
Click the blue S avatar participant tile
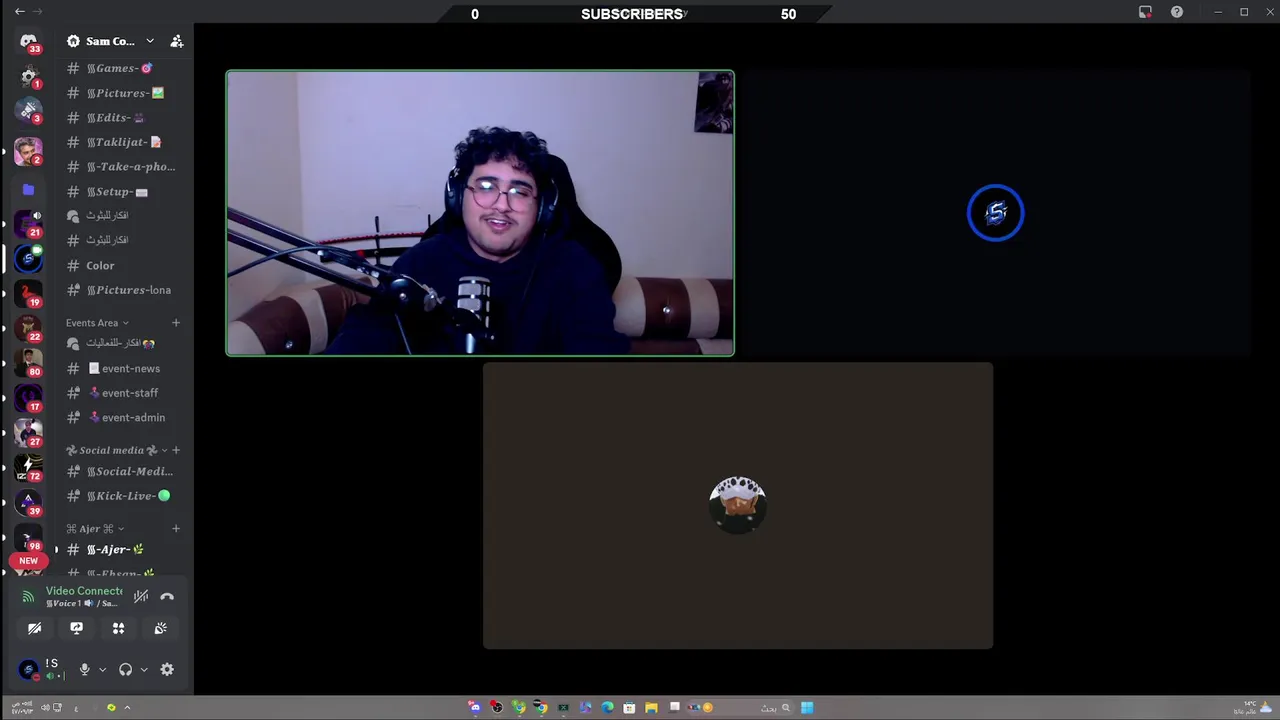tap(995, 213)
